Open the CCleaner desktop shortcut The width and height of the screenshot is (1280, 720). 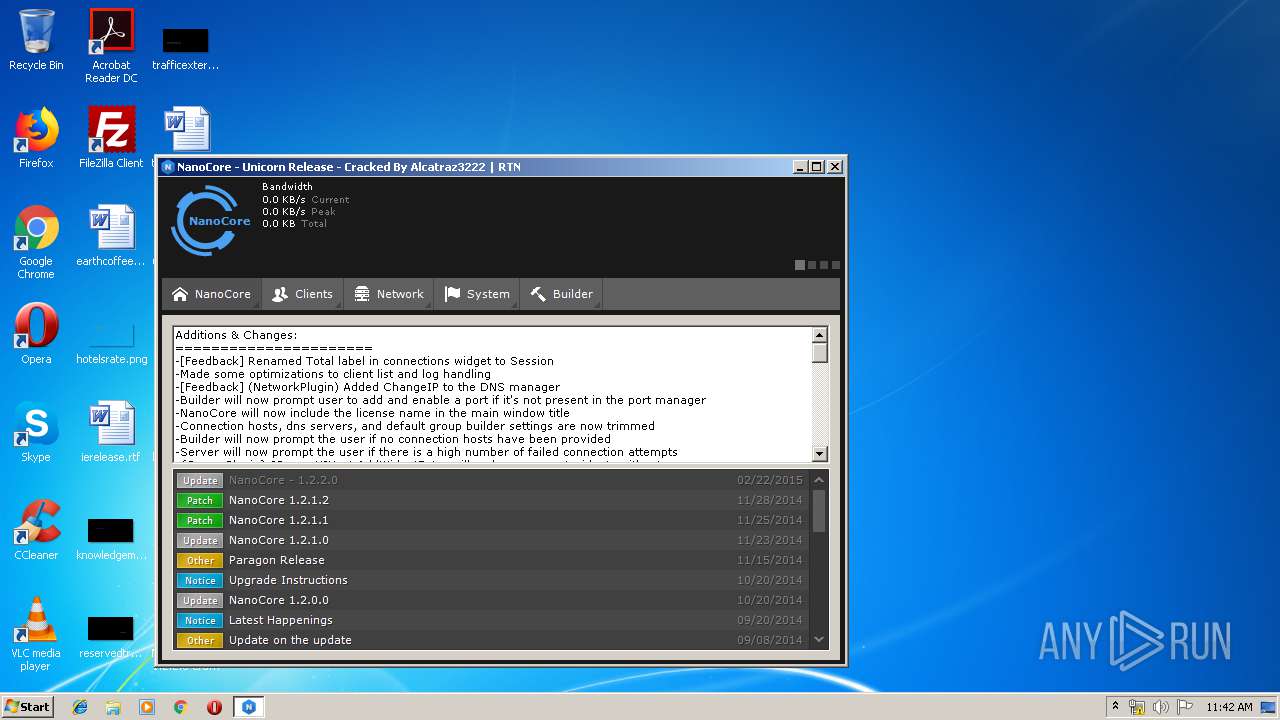(x=36, y=529)
